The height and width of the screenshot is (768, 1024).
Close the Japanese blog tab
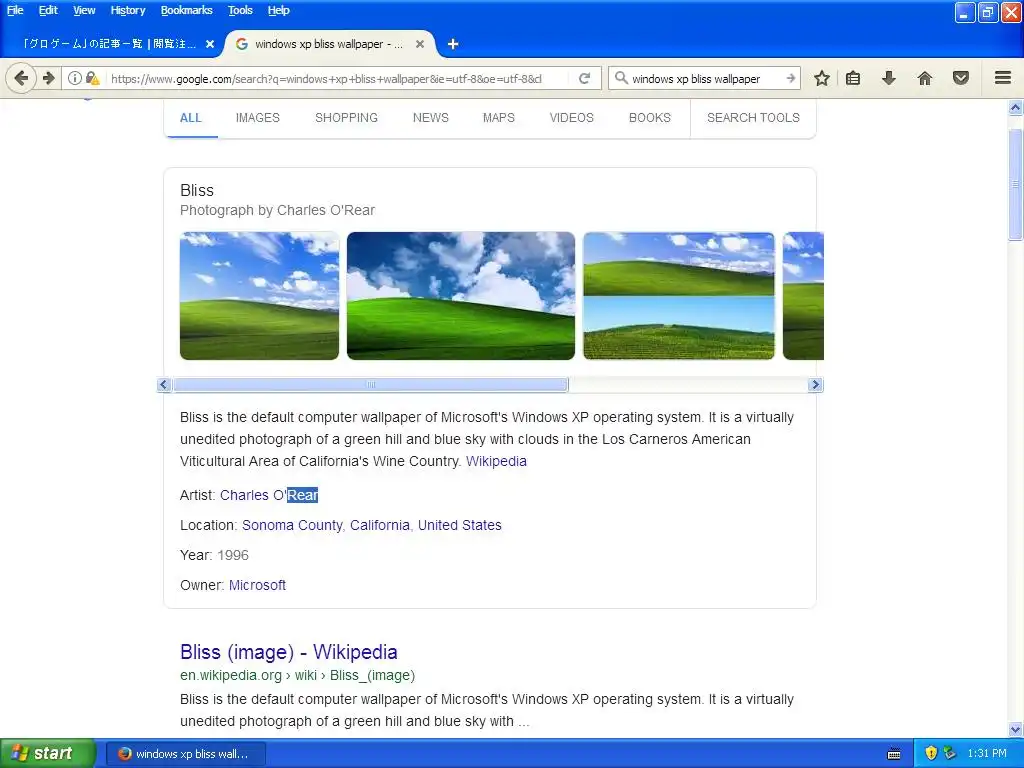(x=210, y=44)
